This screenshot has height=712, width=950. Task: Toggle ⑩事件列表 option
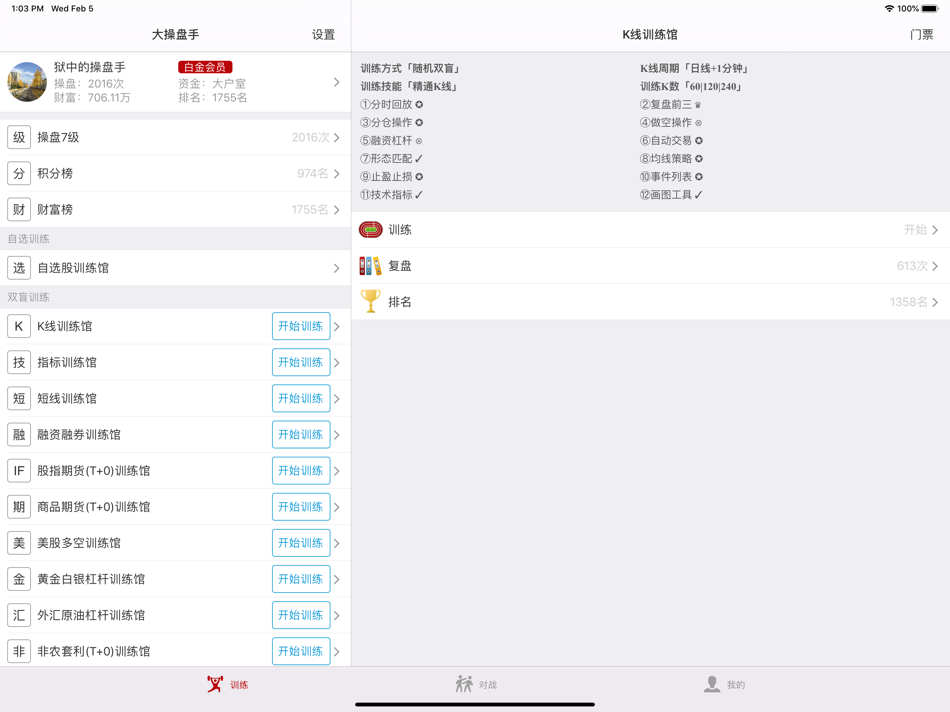point(671,177)
